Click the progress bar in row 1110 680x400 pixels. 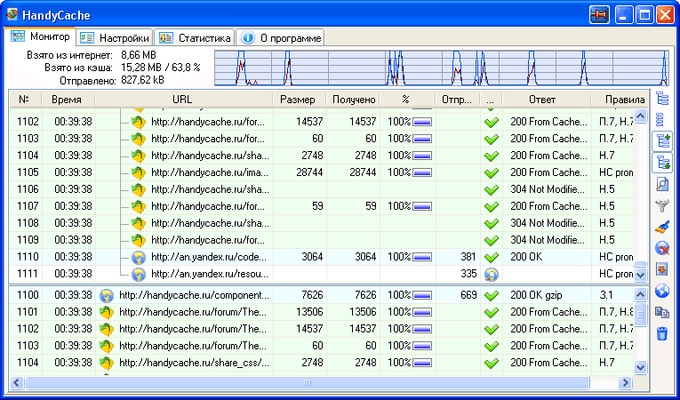coord(422,257)
